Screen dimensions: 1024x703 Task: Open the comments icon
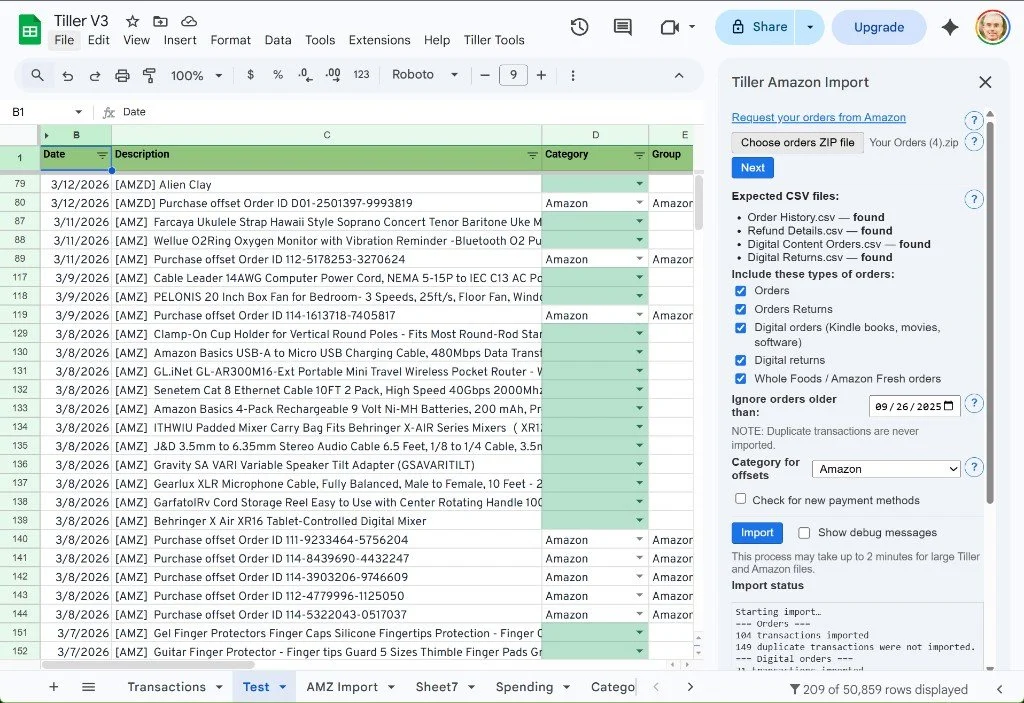(x=622, y=27)
